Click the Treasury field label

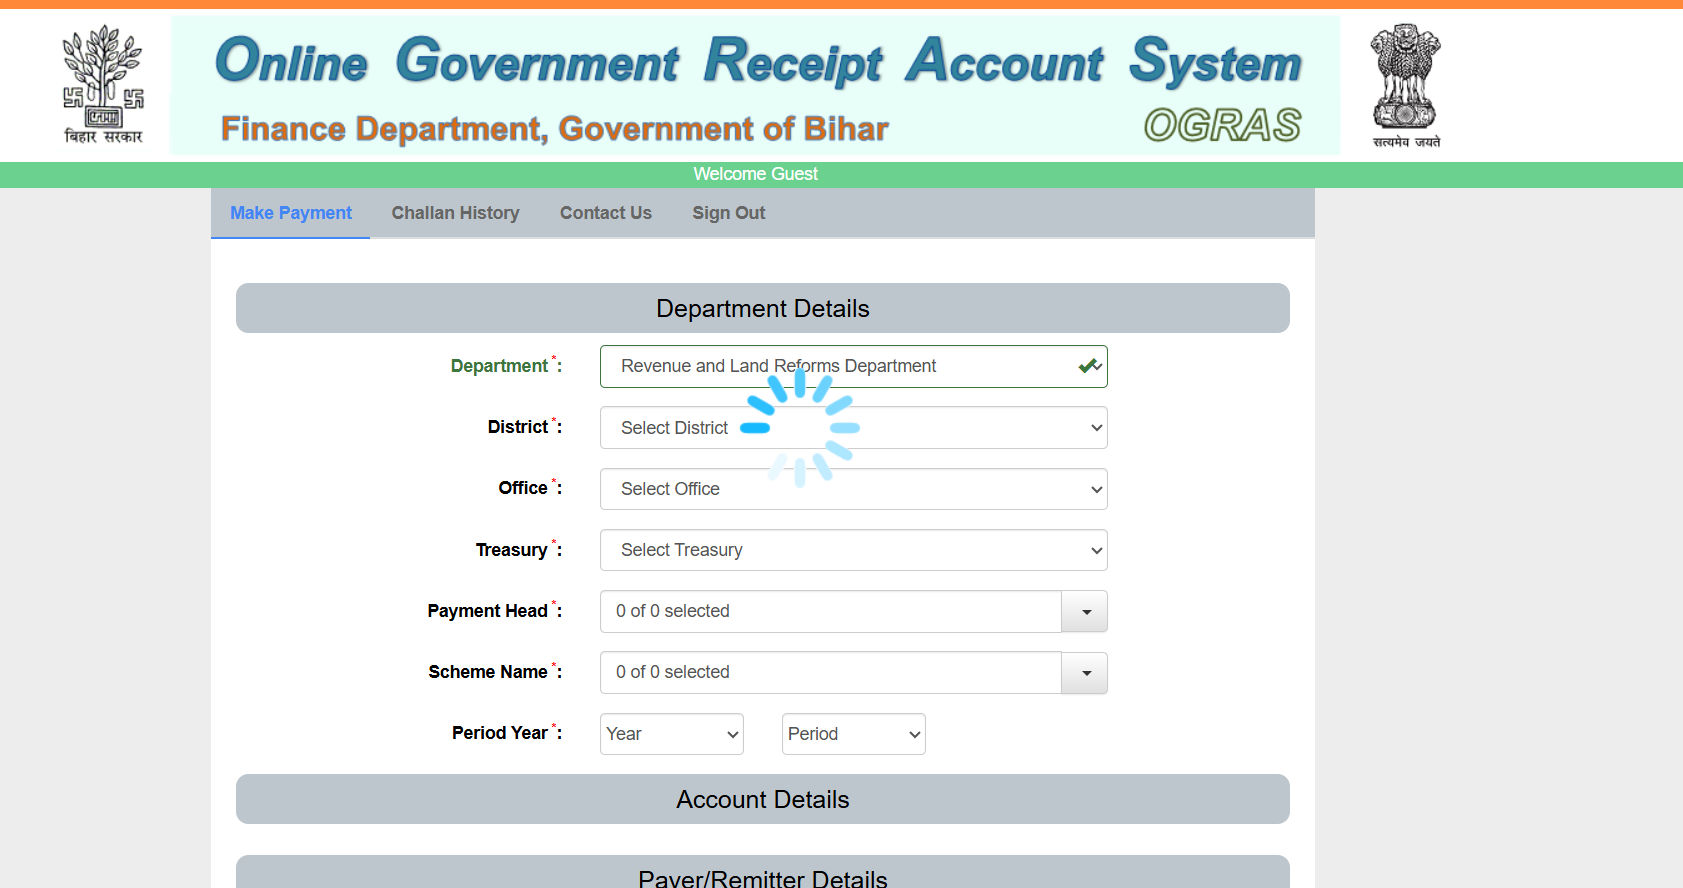519,549
